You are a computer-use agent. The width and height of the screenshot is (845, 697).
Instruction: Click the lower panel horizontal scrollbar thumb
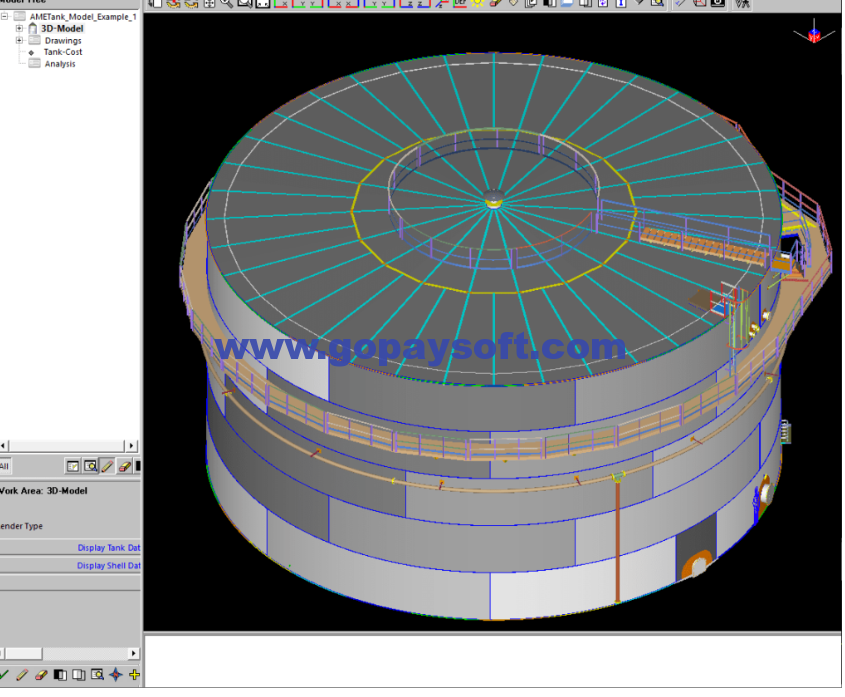[22, 653]
